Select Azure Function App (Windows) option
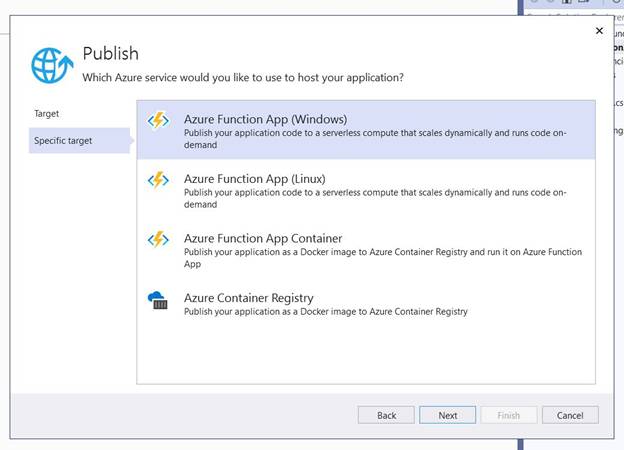The image size is (624, 450). point(366,130)
